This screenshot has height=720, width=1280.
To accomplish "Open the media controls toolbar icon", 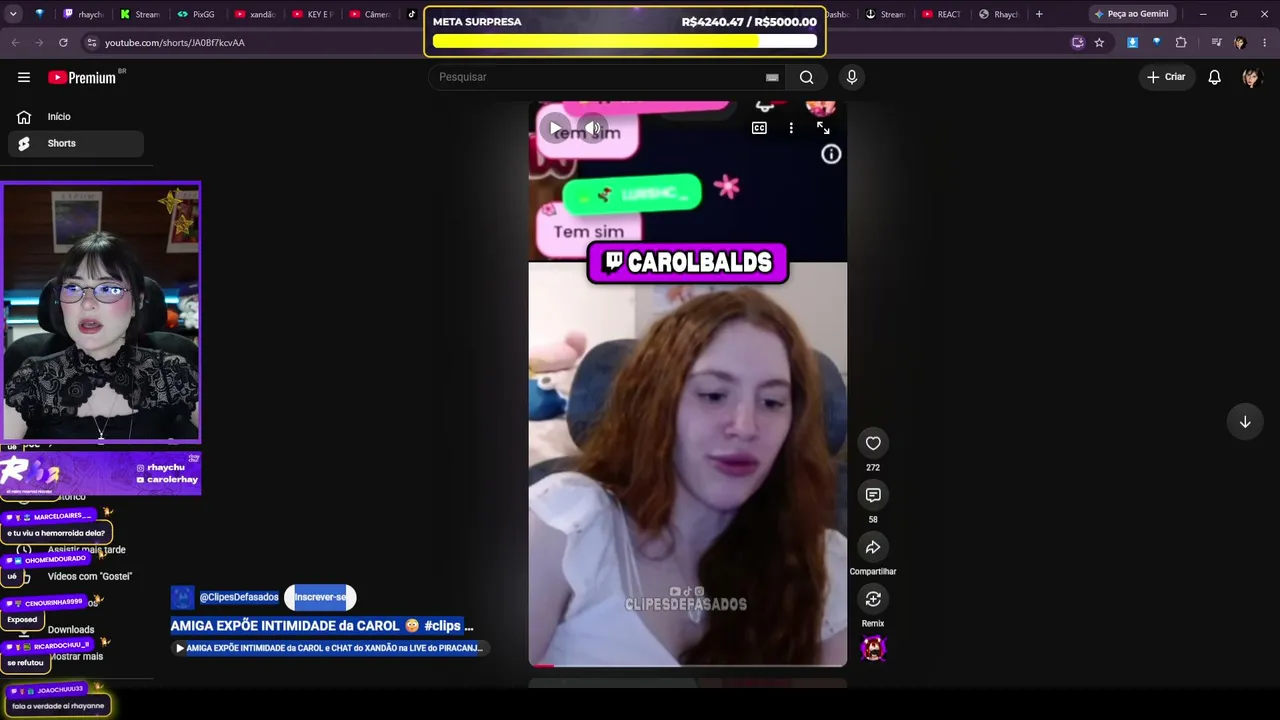I will 1216,43.
